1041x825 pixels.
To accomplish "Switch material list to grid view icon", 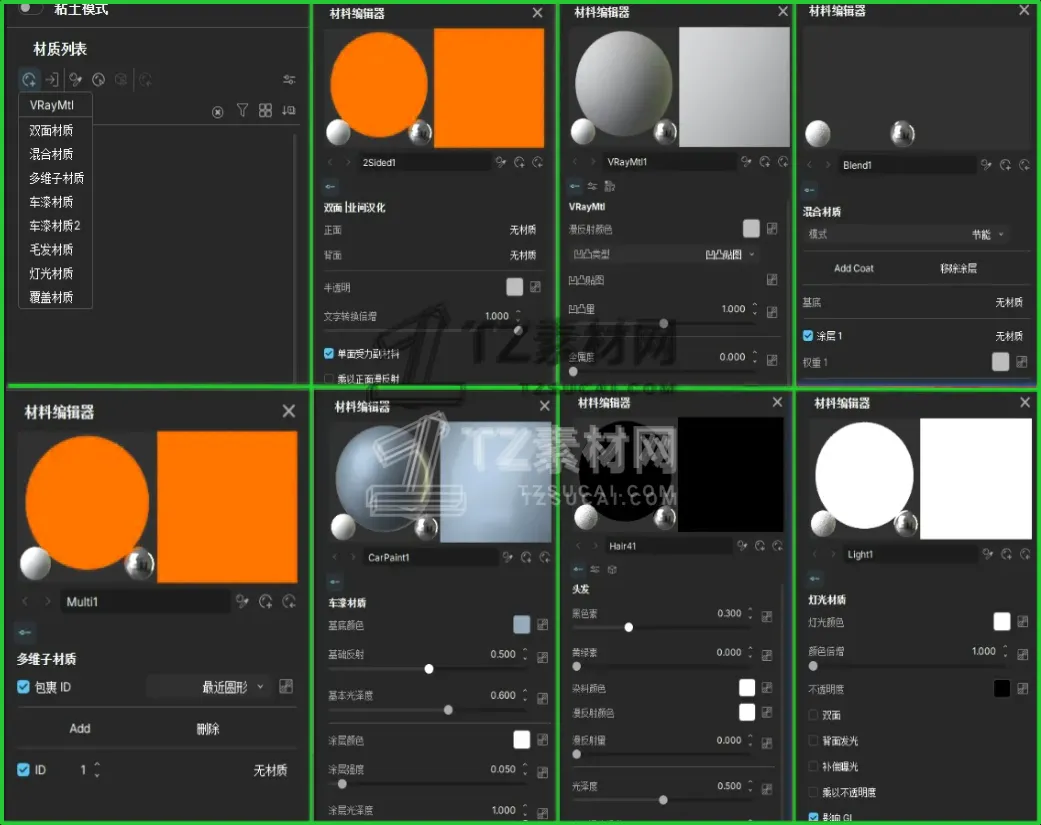I will [265, 110].
